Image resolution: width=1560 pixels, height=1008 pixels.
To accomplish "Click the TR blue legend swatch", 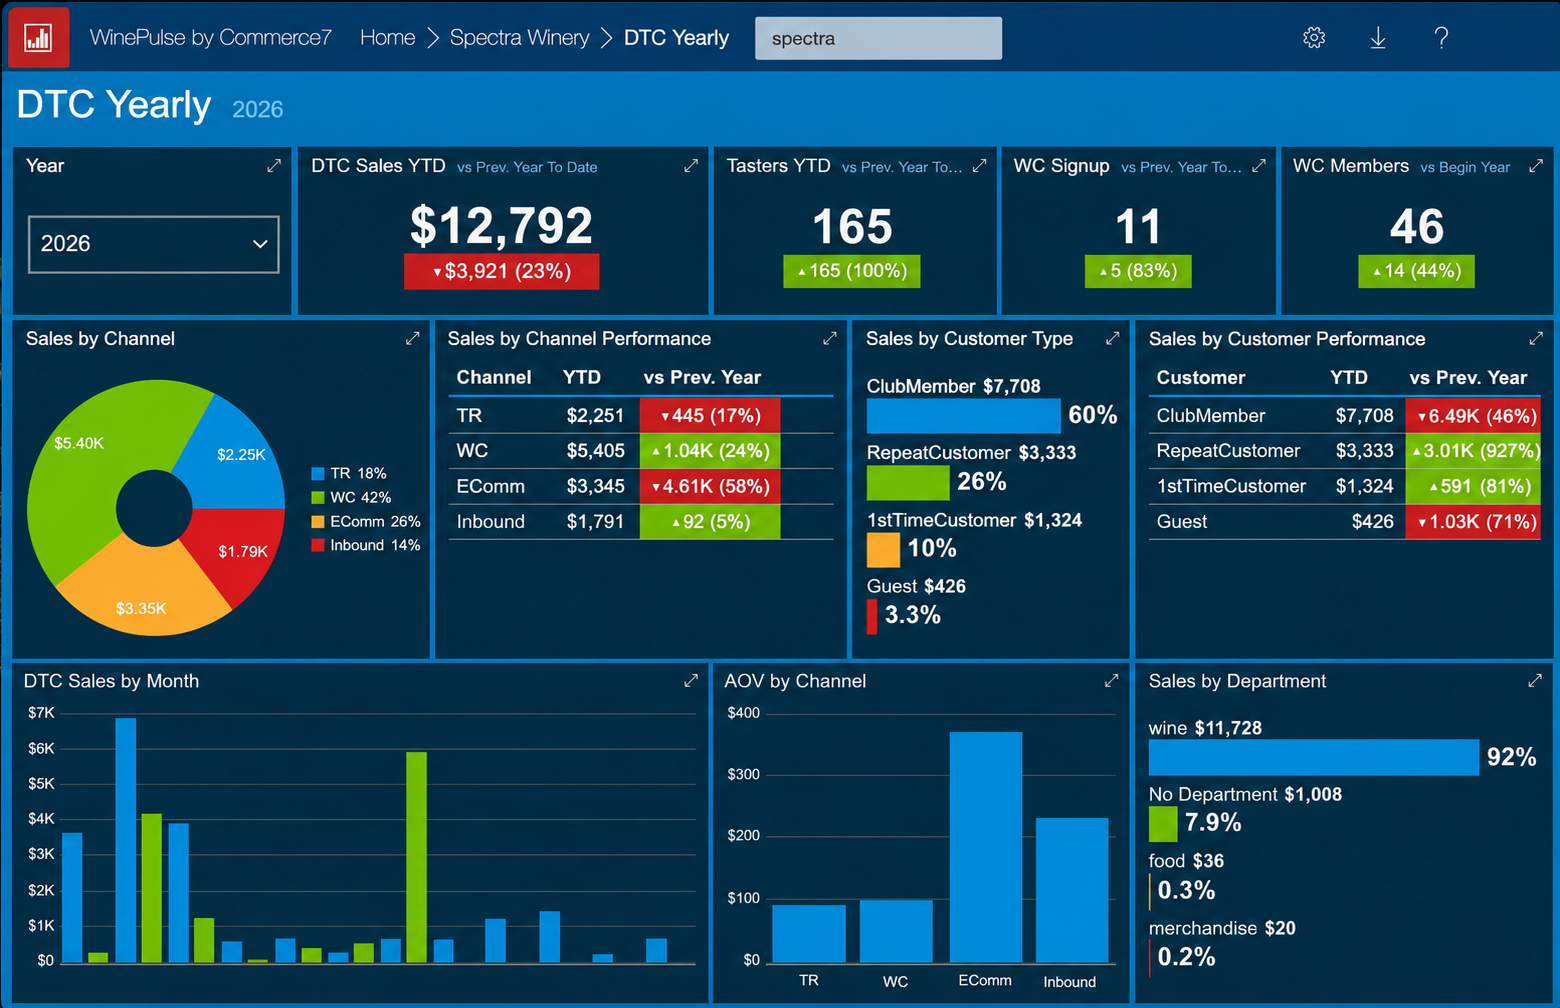I will (318, 474).
